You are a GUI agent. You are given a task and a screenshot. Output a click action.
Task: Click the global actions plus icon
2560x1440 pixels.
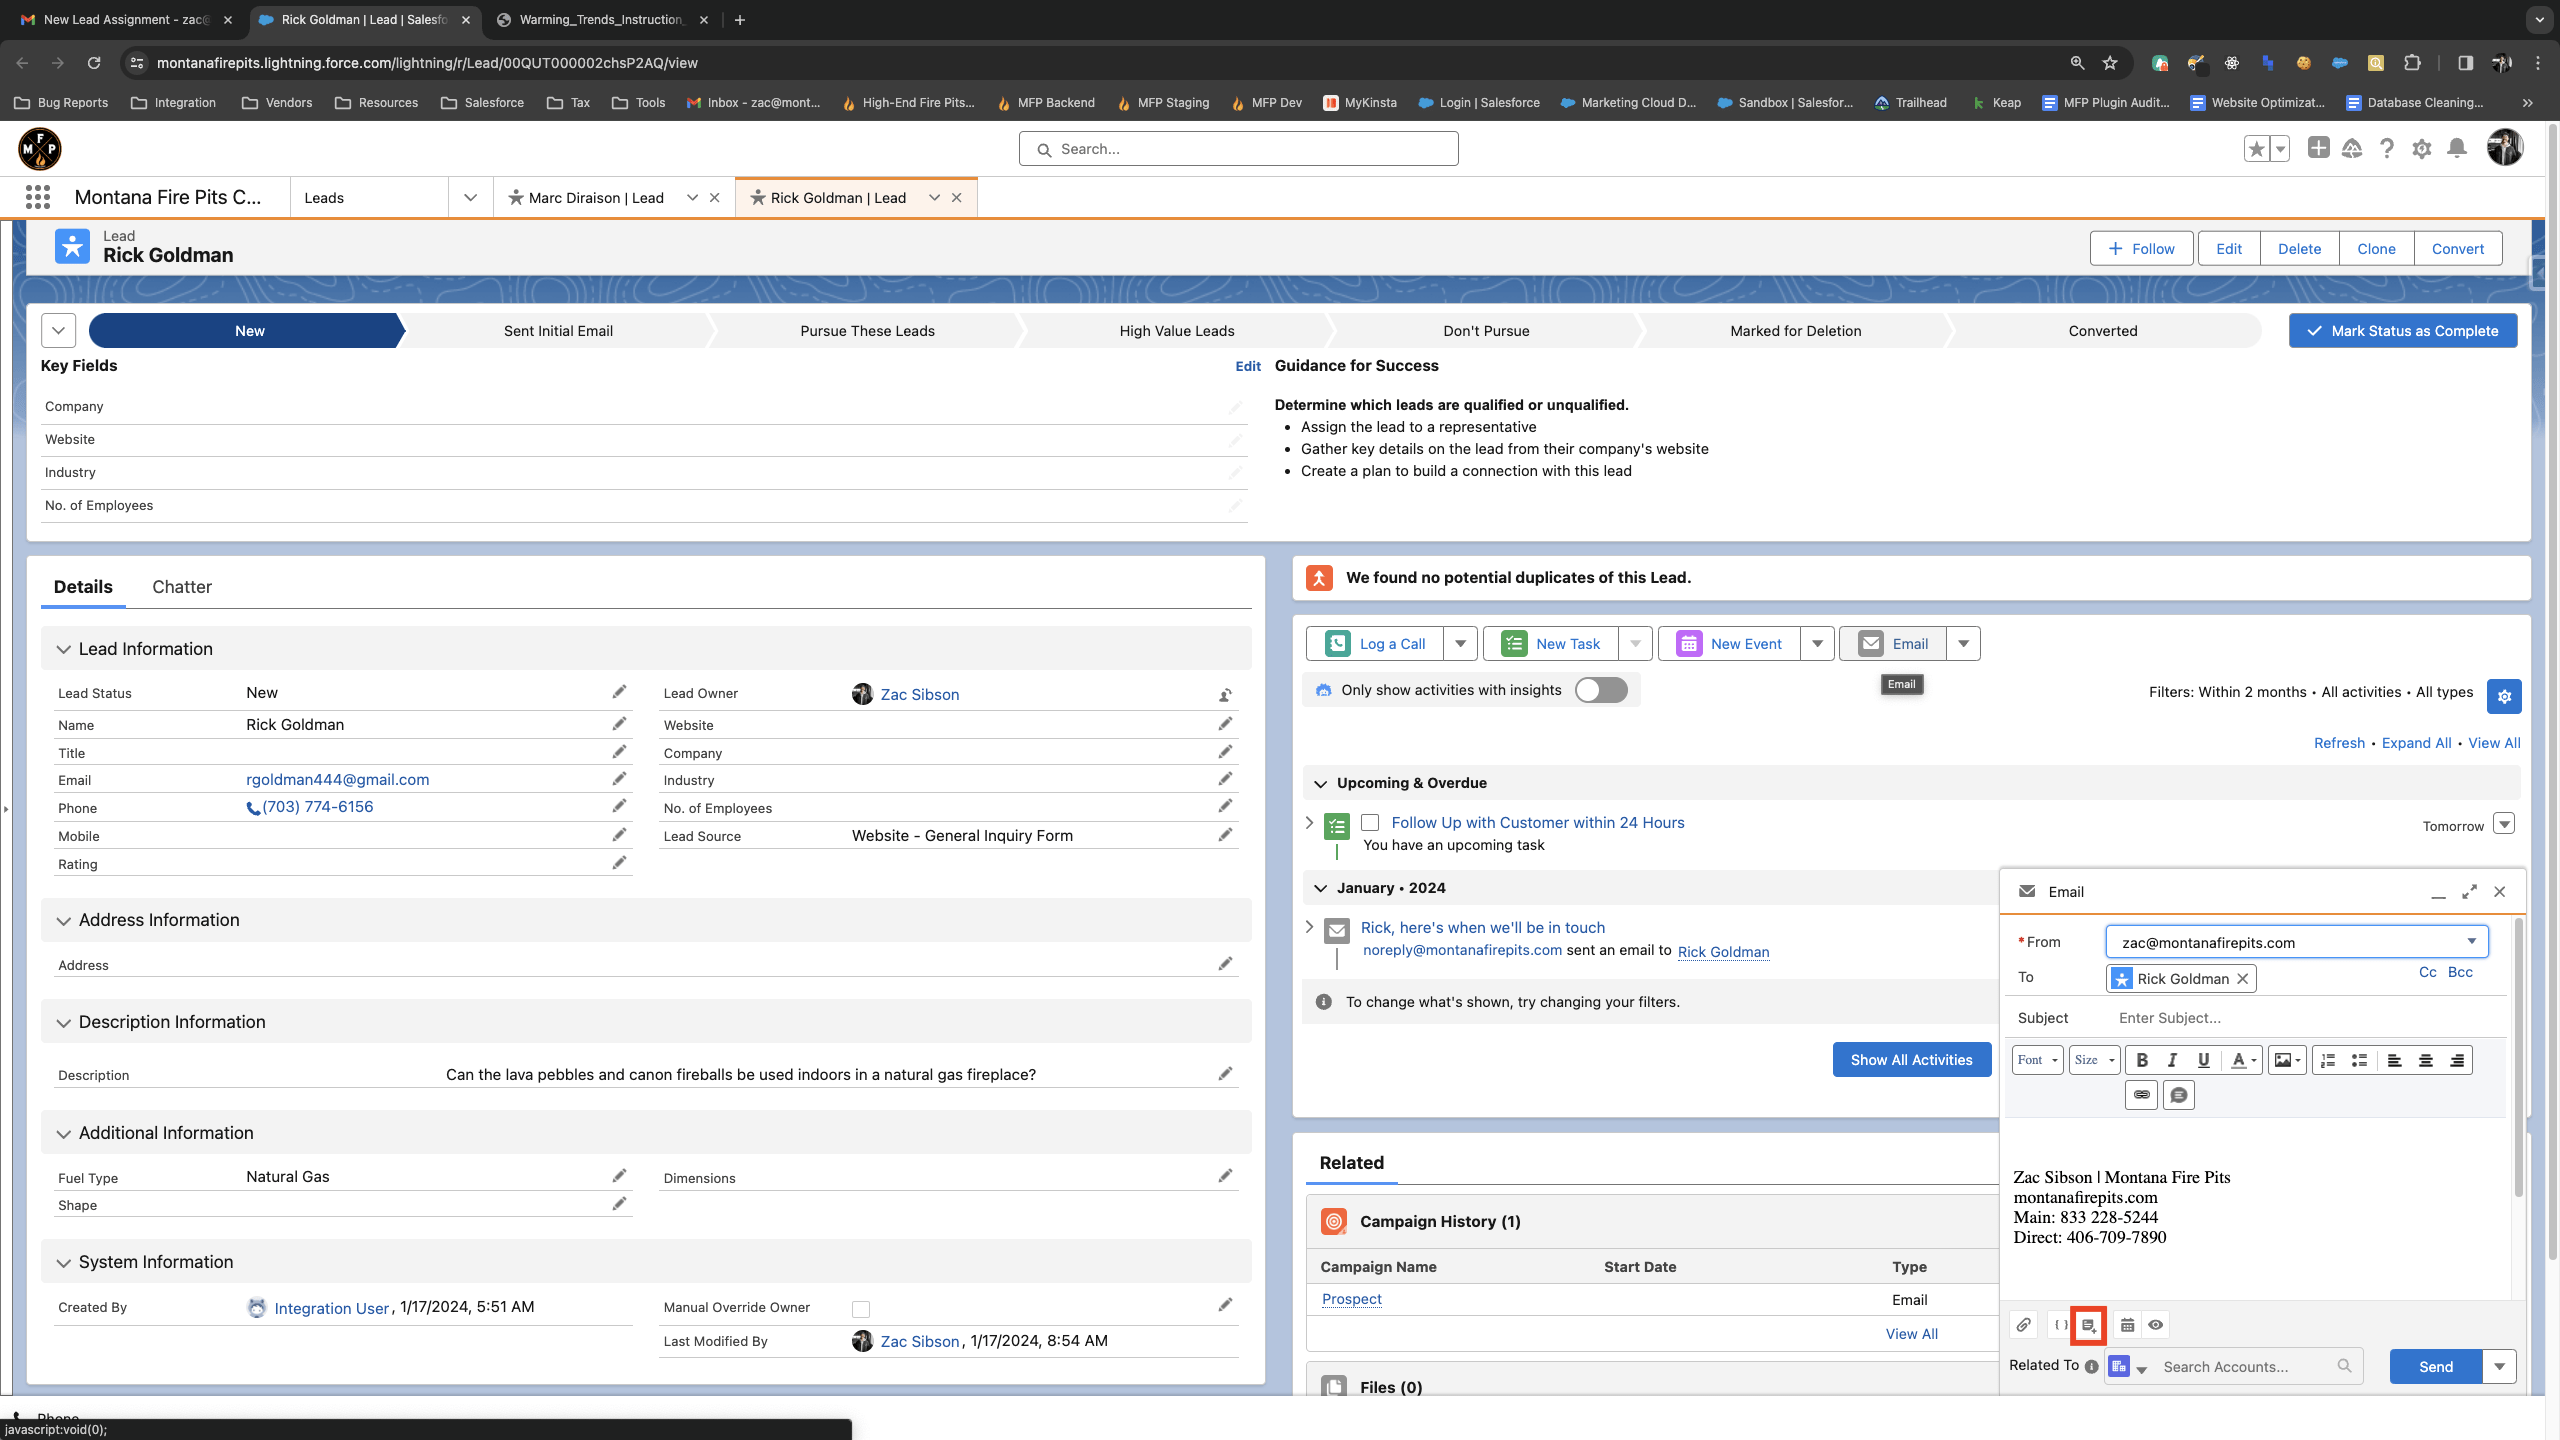pos(2318,148)
